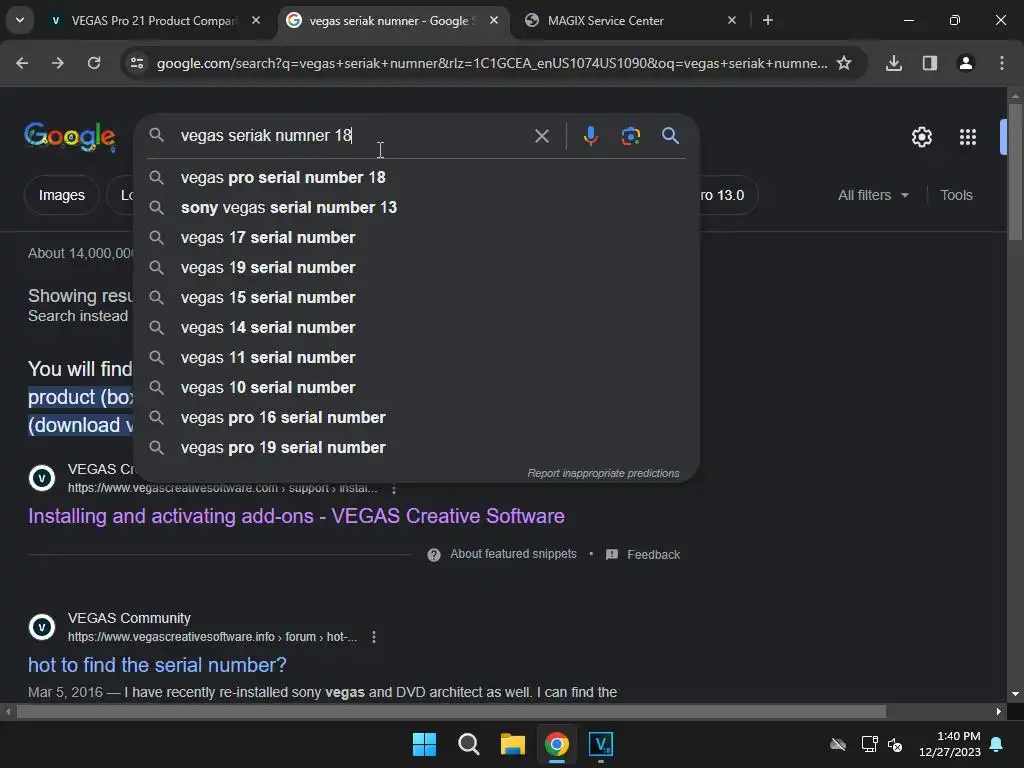
Task: Close the VEGAS Pro 21 Product tab
Action: click(x=256, y=20)
